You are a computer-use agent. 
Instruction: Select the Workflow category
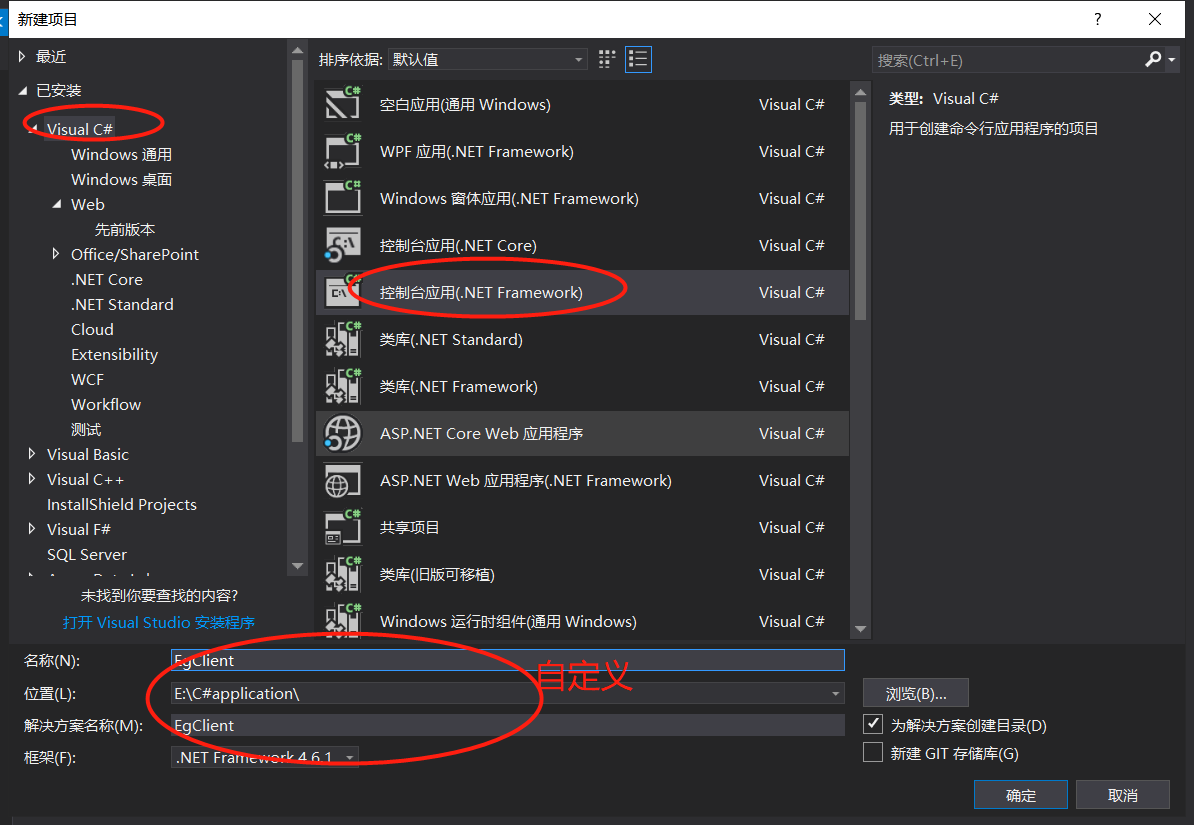coord(106,405)
